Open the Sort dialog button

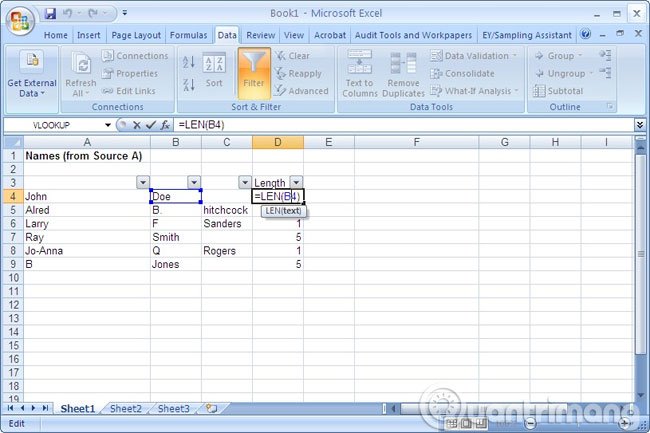(214, 71)
